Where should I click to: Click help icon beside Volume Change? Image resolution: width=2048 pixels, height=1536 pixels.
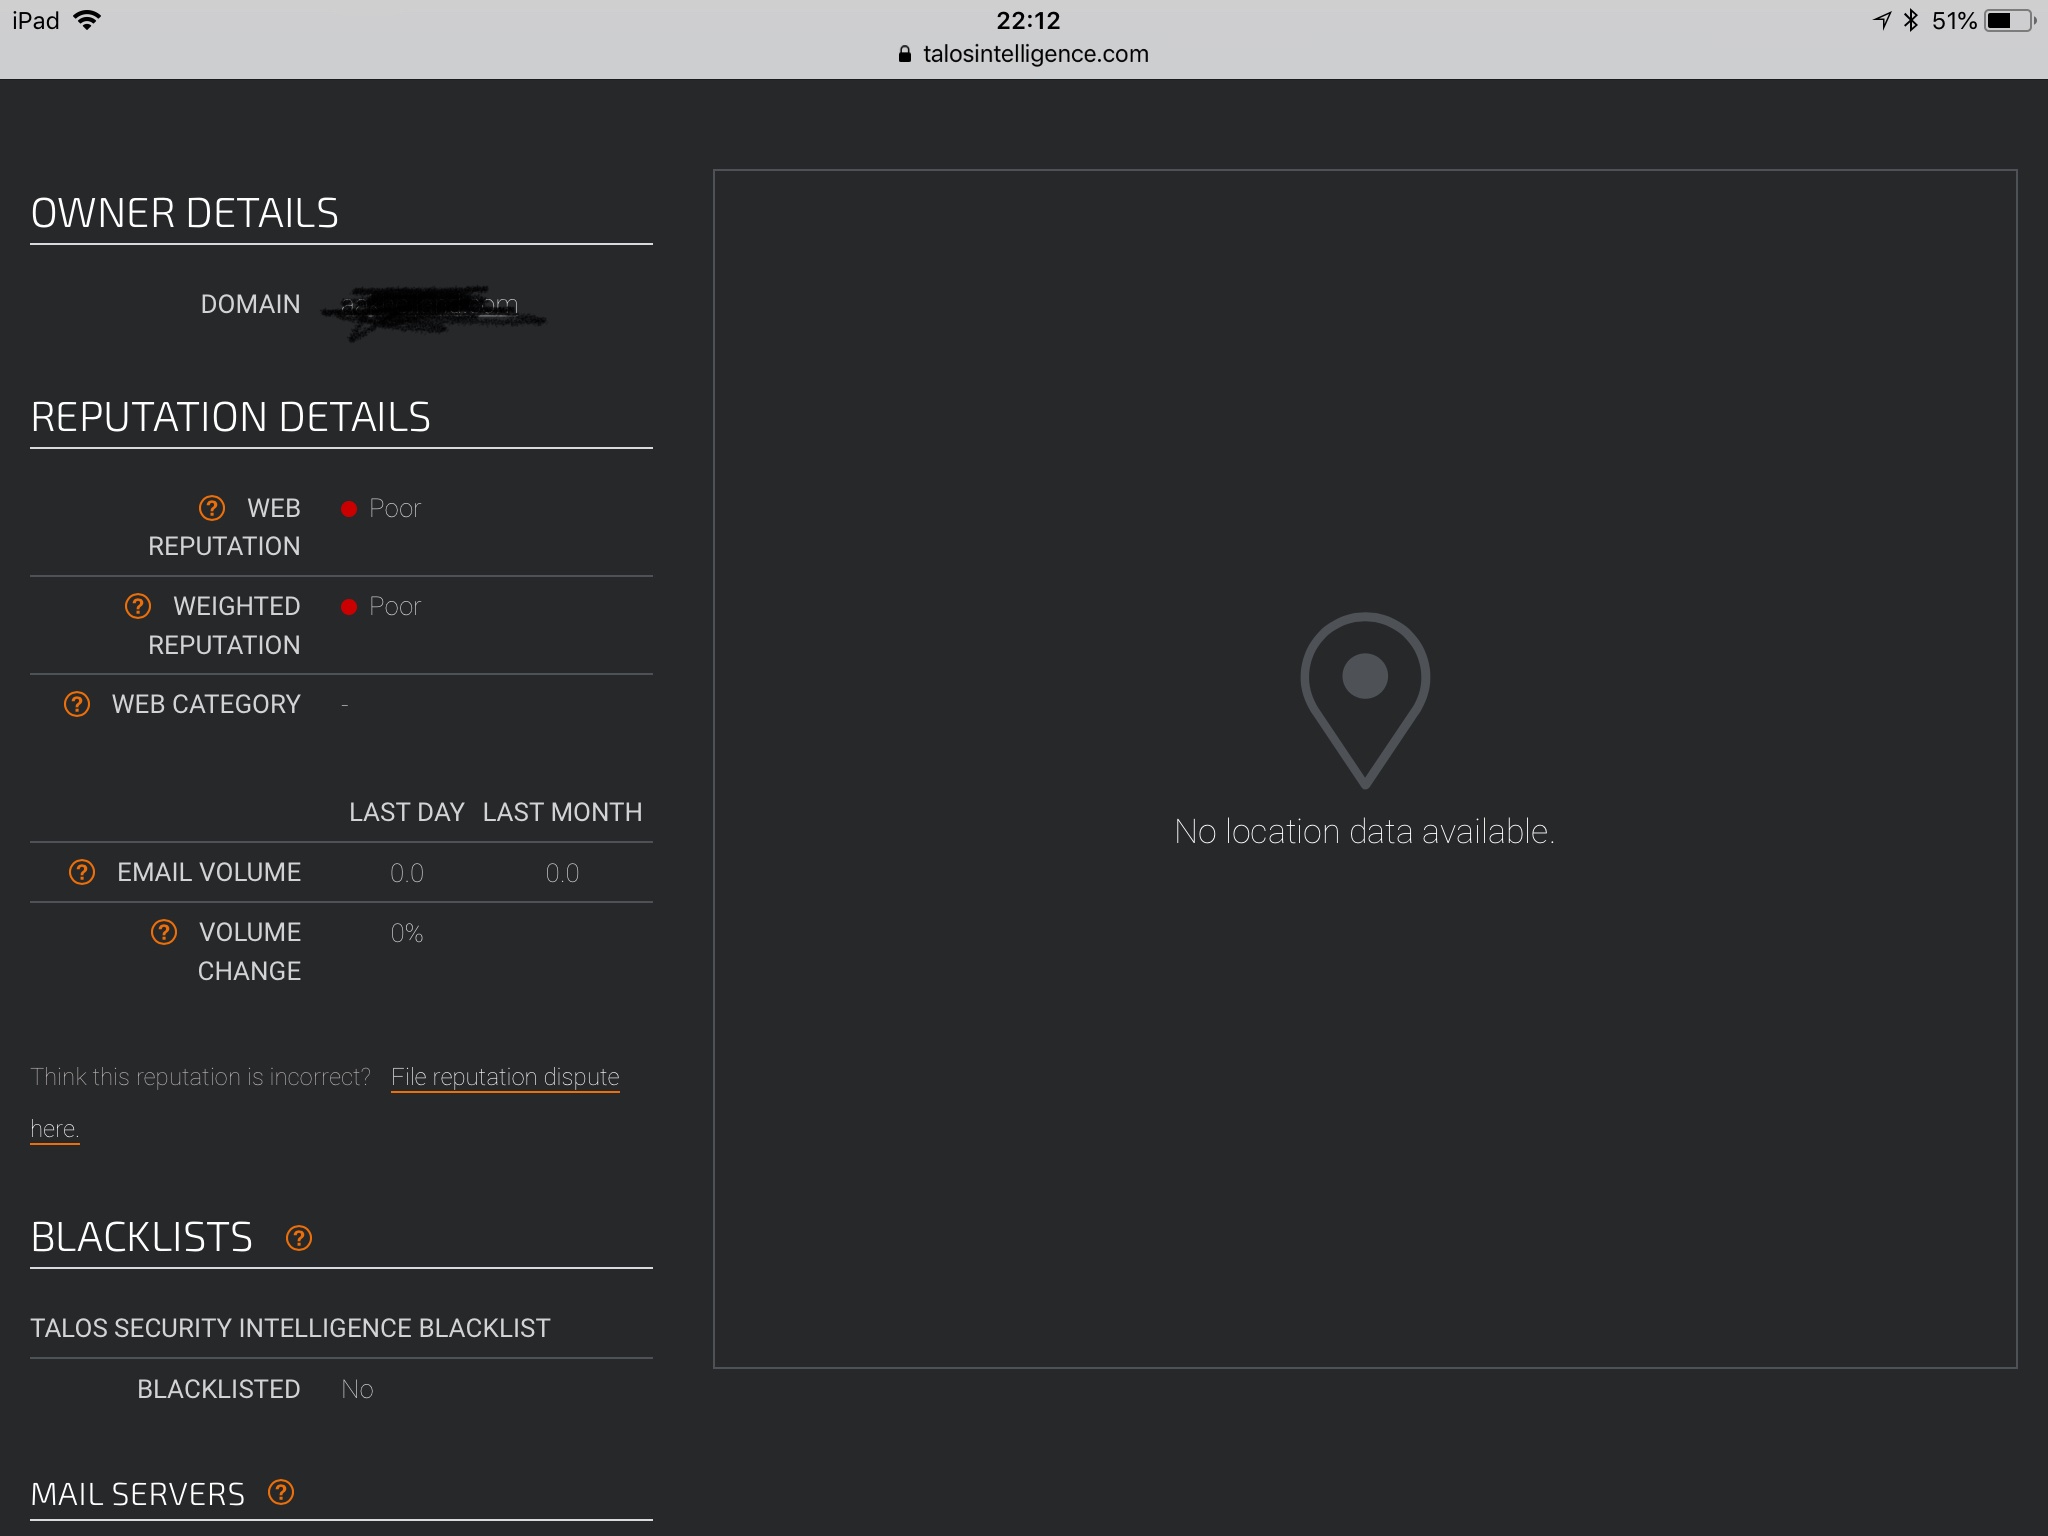pyautogui.click(x=164, y=932)
